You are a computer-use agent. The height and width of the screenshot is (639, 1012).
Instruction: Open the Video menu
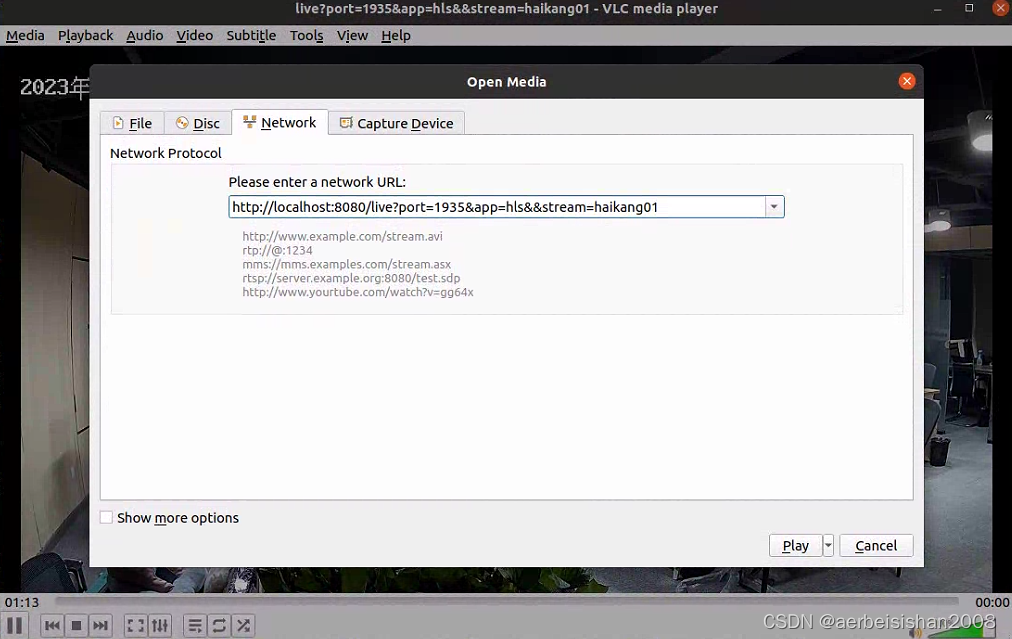click(194, 36)
